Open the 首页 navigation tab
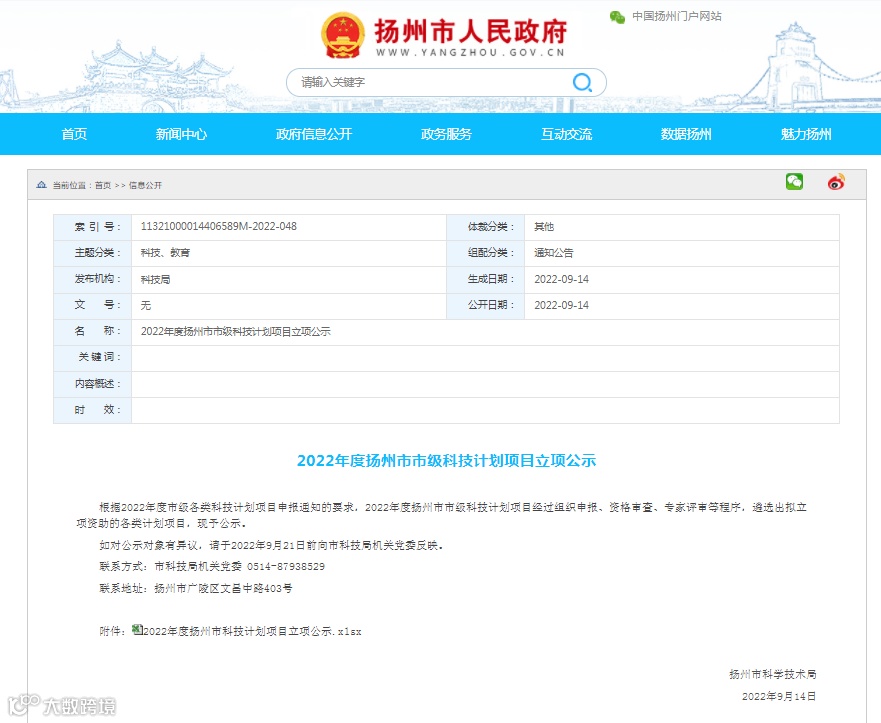Screen dimensions: 881x723 tap(74, 134)
